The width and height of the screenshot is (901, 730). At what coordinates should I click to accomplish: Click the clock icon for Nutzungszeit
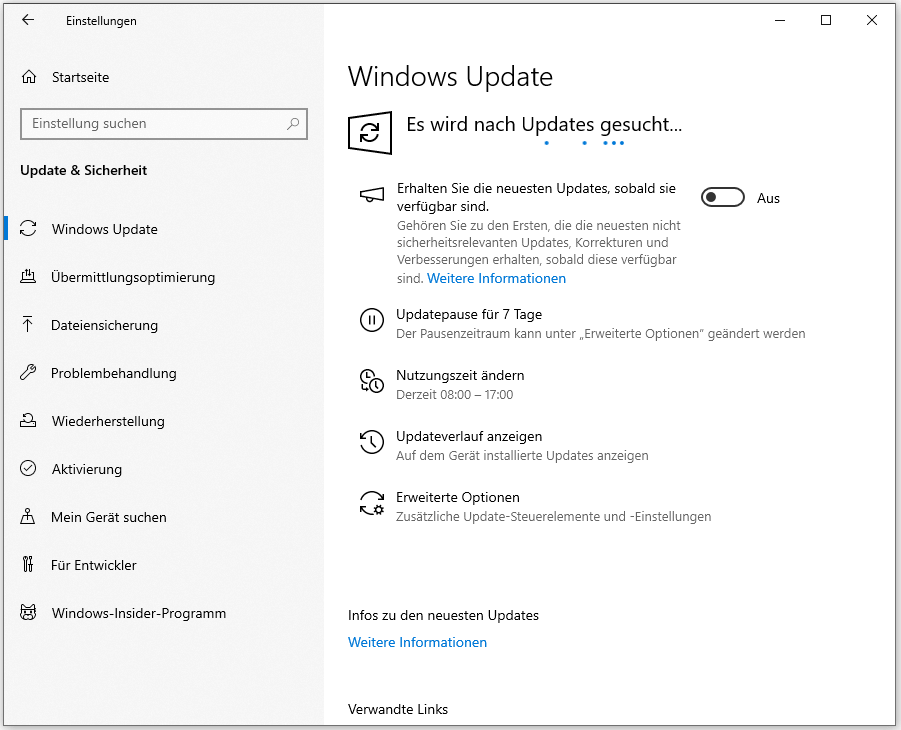tap(372, 381)
